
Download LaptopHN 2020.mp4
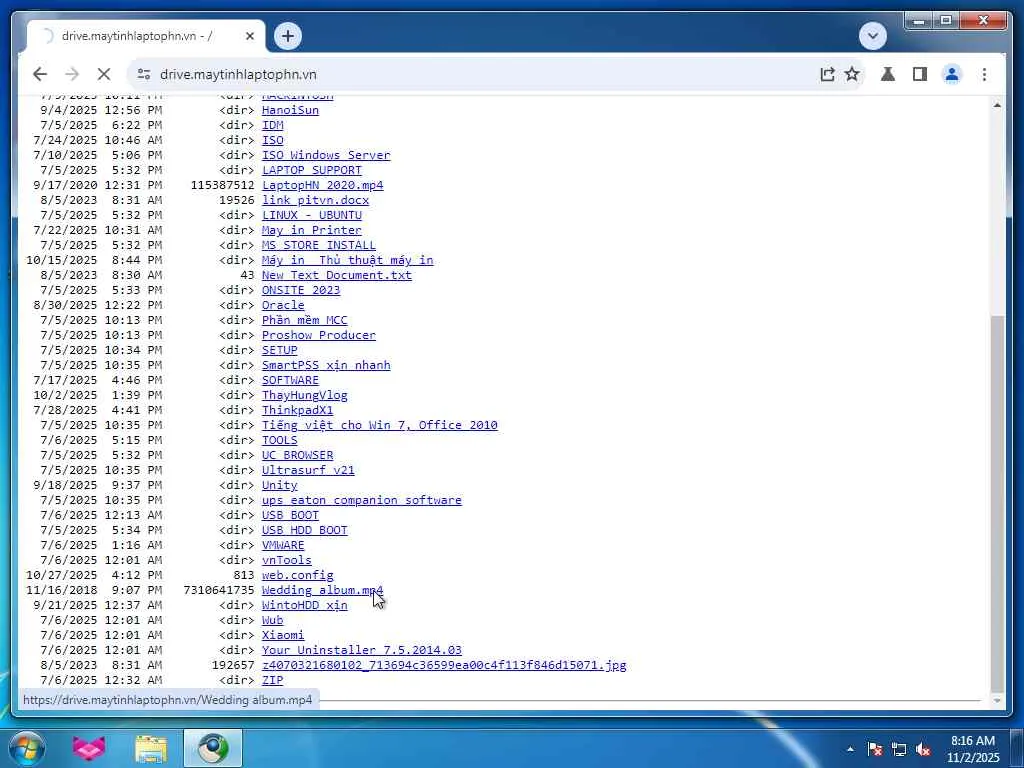click(323, 185)
